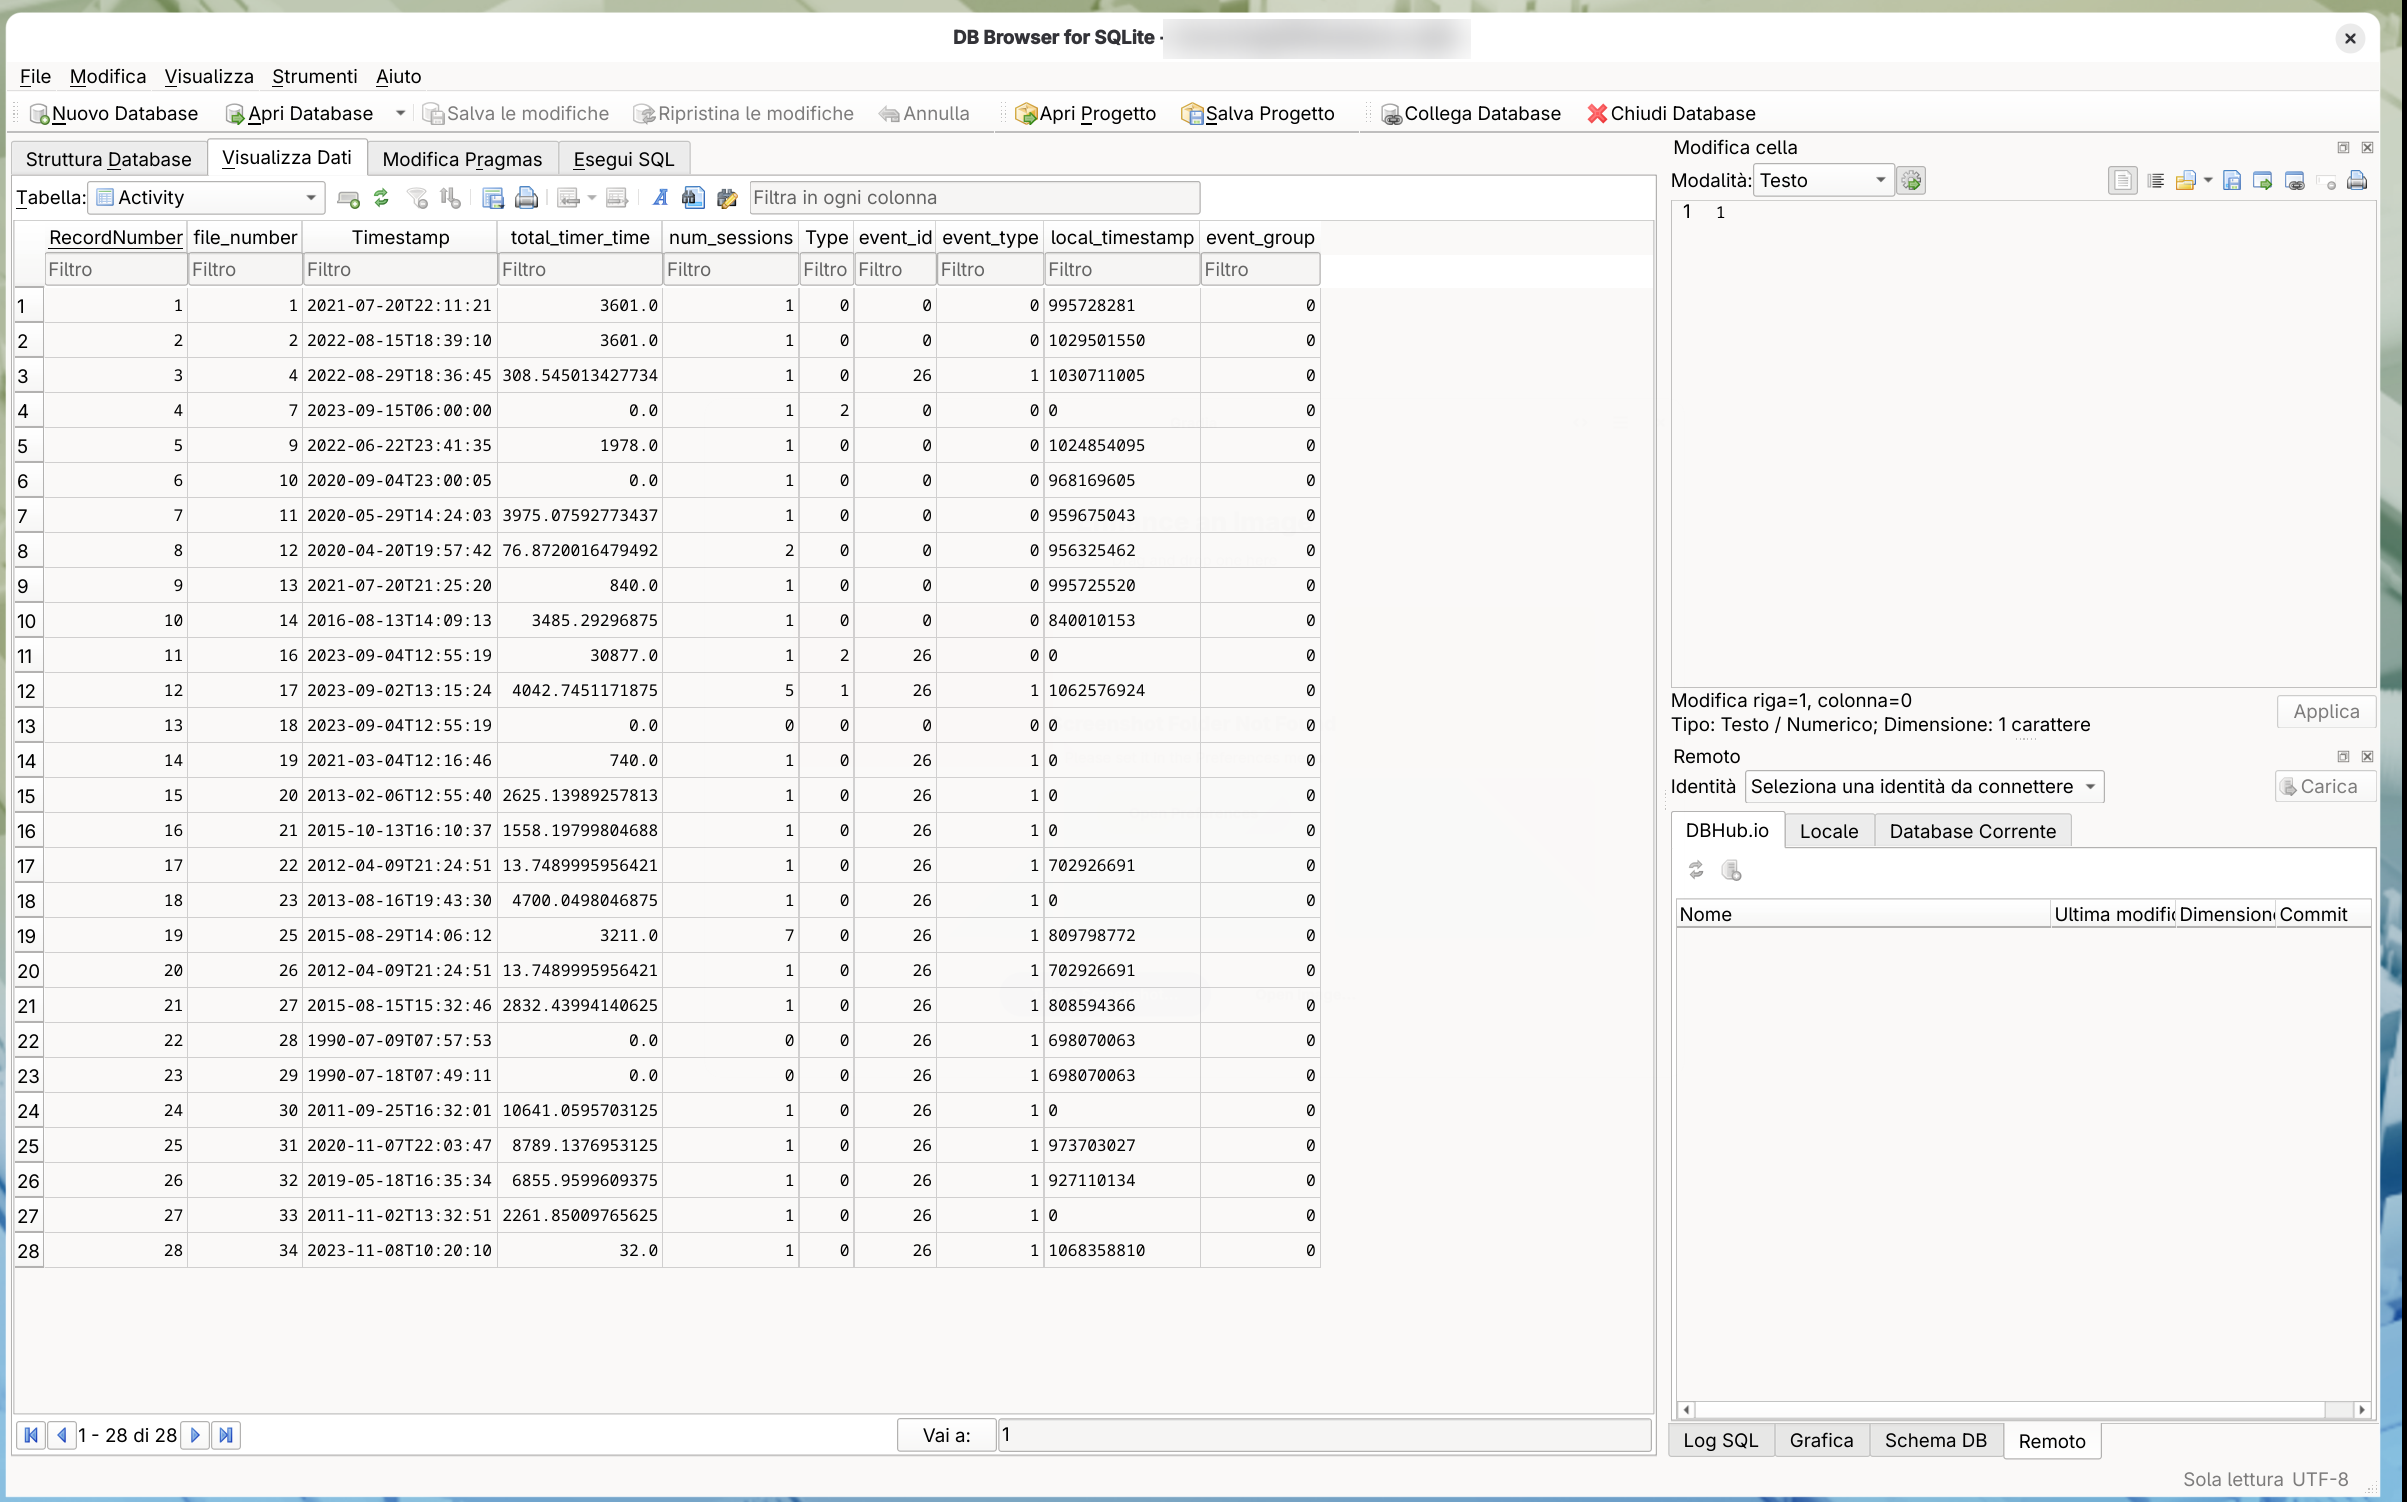2407x1502 pixels.
Task: Print the cell contents in Modifica cella
Action: coord(2357,181)
